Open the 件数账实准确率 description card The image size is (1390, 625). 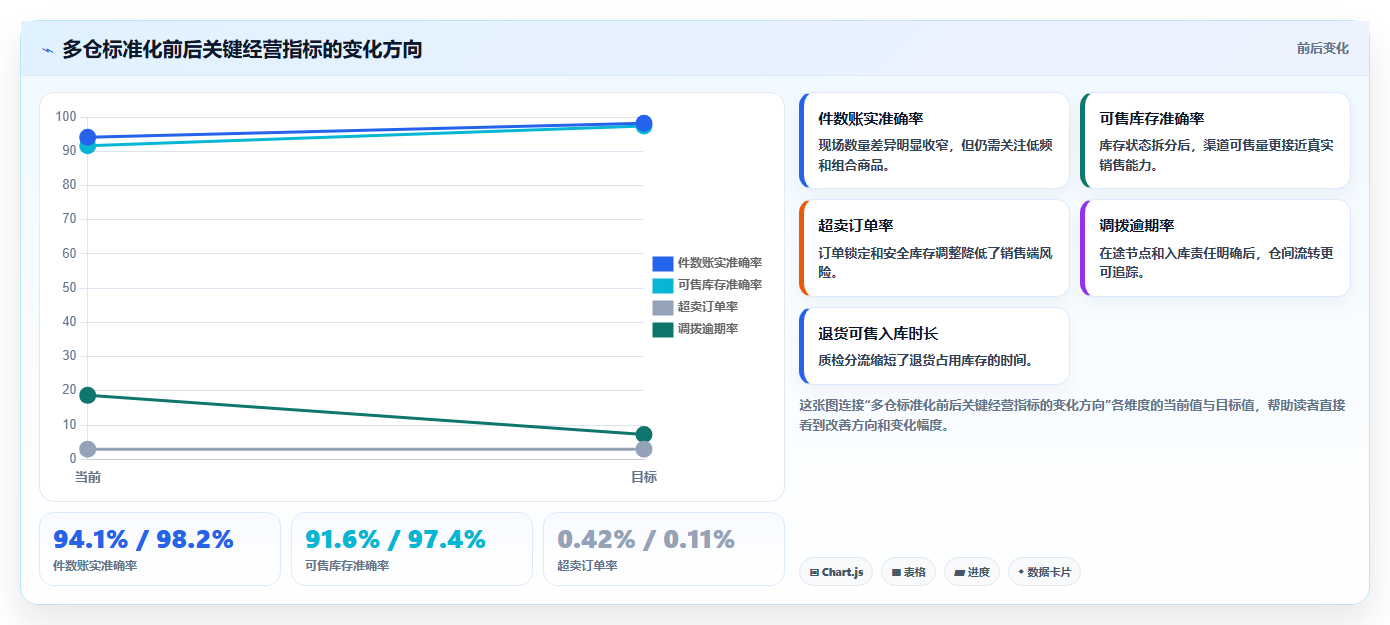934,141
